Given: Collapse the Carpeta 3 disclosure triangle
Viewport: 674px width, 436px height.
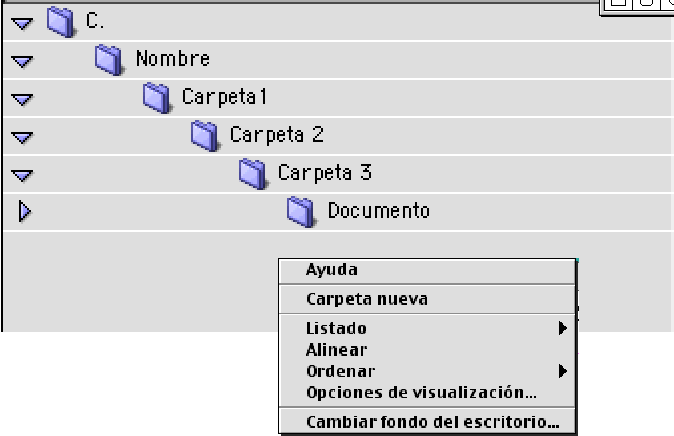Looking at the screenshot, I should pyautogui.click(x=22, y=175).
